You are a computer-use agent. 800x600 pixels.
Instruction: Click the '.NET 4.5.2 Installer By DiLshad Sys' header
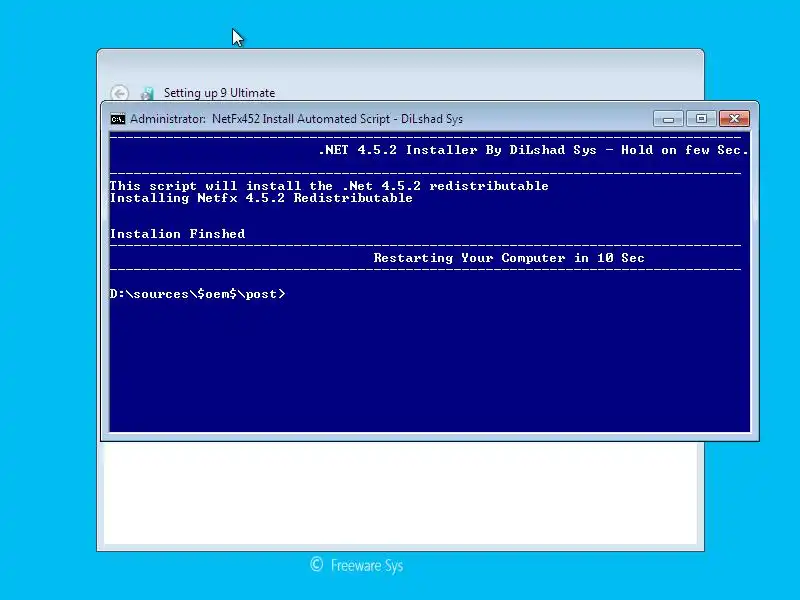[458, 150]
